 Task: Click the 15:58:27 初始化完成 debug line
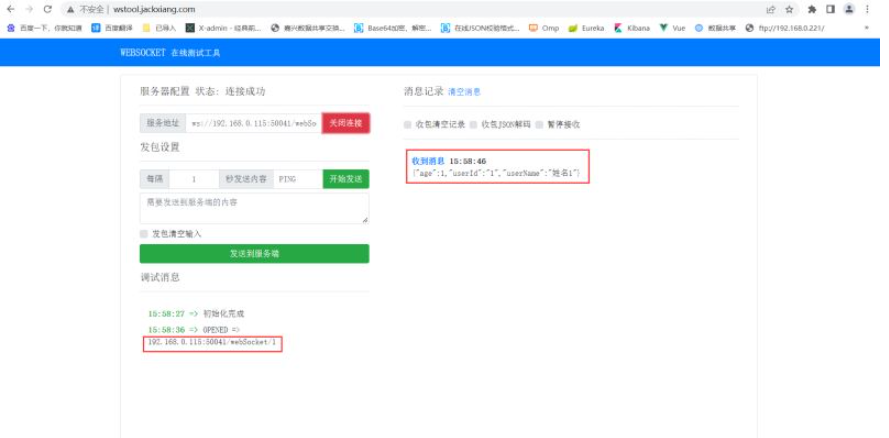(x=196, y=313)
